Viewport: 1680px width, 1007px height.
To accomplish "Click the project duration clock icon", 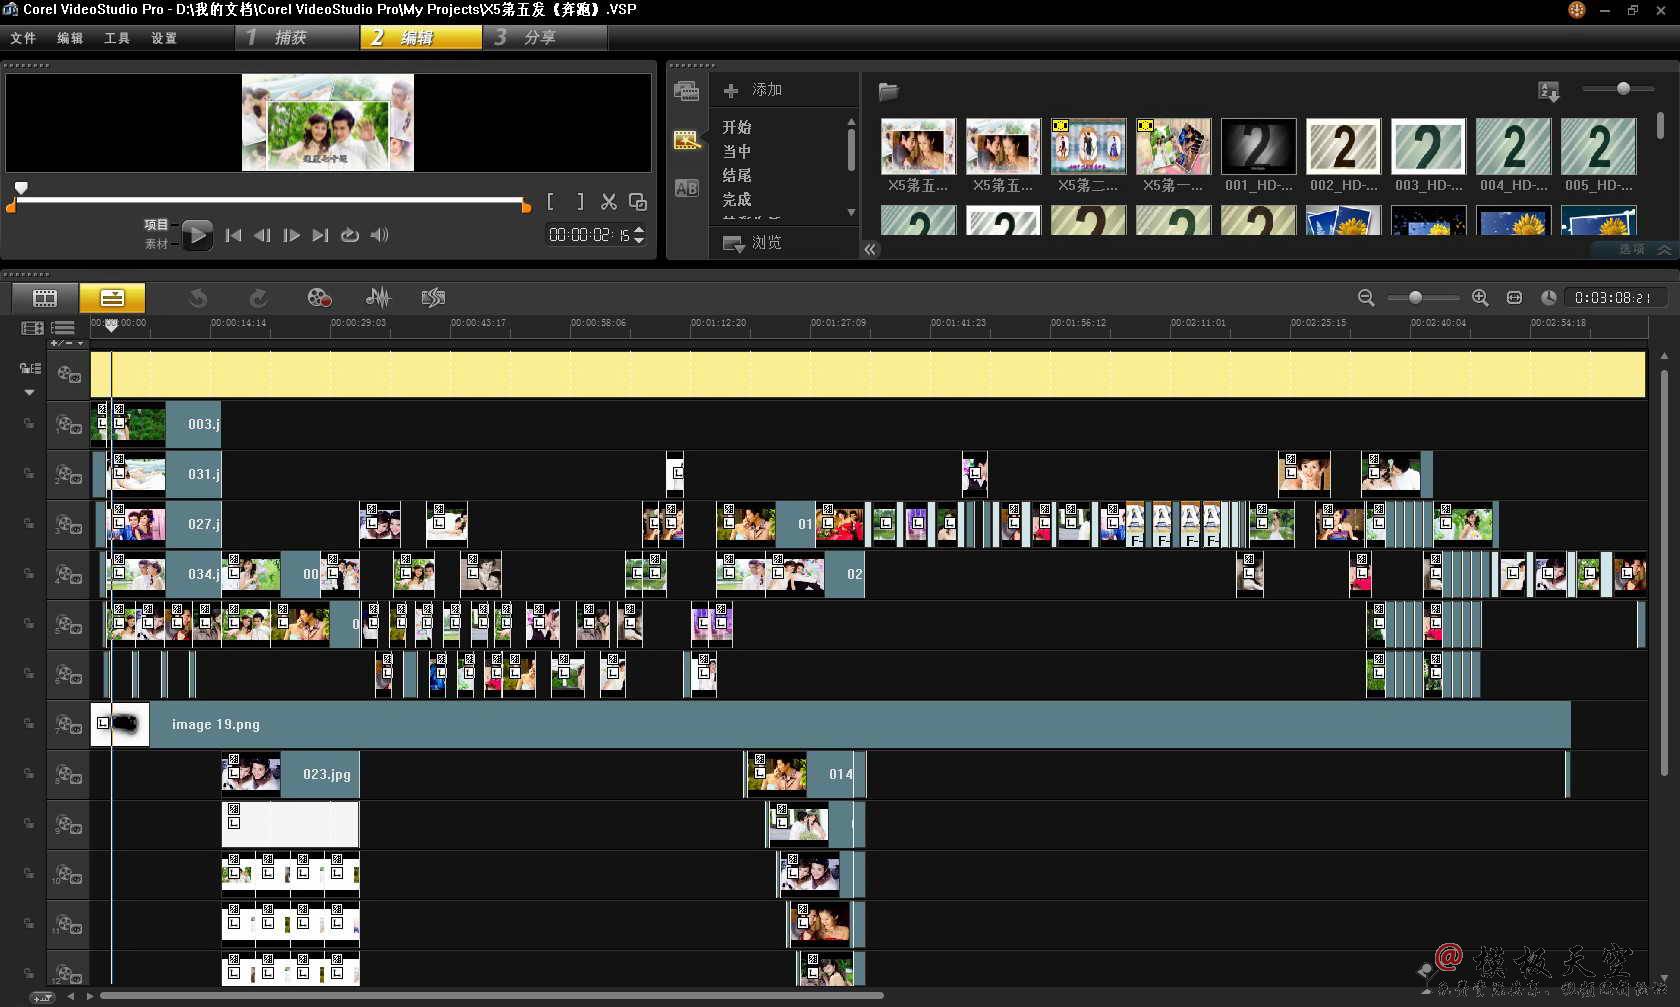I will [1549, 298].
